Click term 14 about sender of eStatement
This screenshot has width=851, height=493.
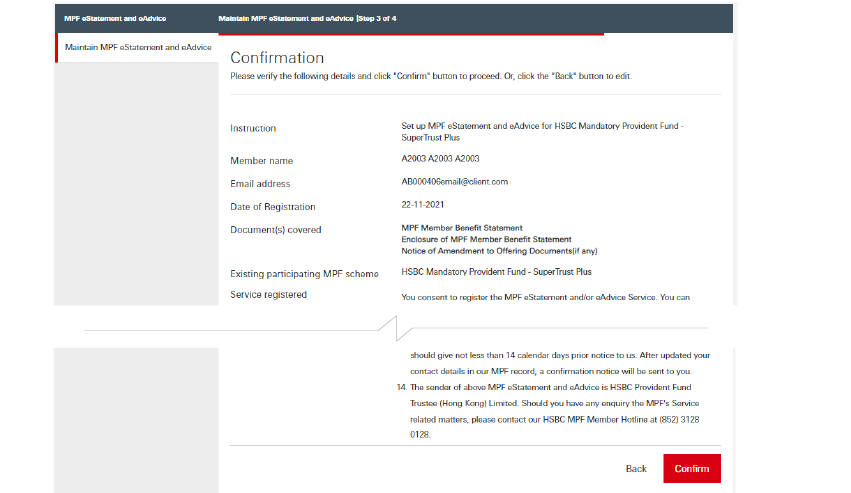[x=548, y=410]
